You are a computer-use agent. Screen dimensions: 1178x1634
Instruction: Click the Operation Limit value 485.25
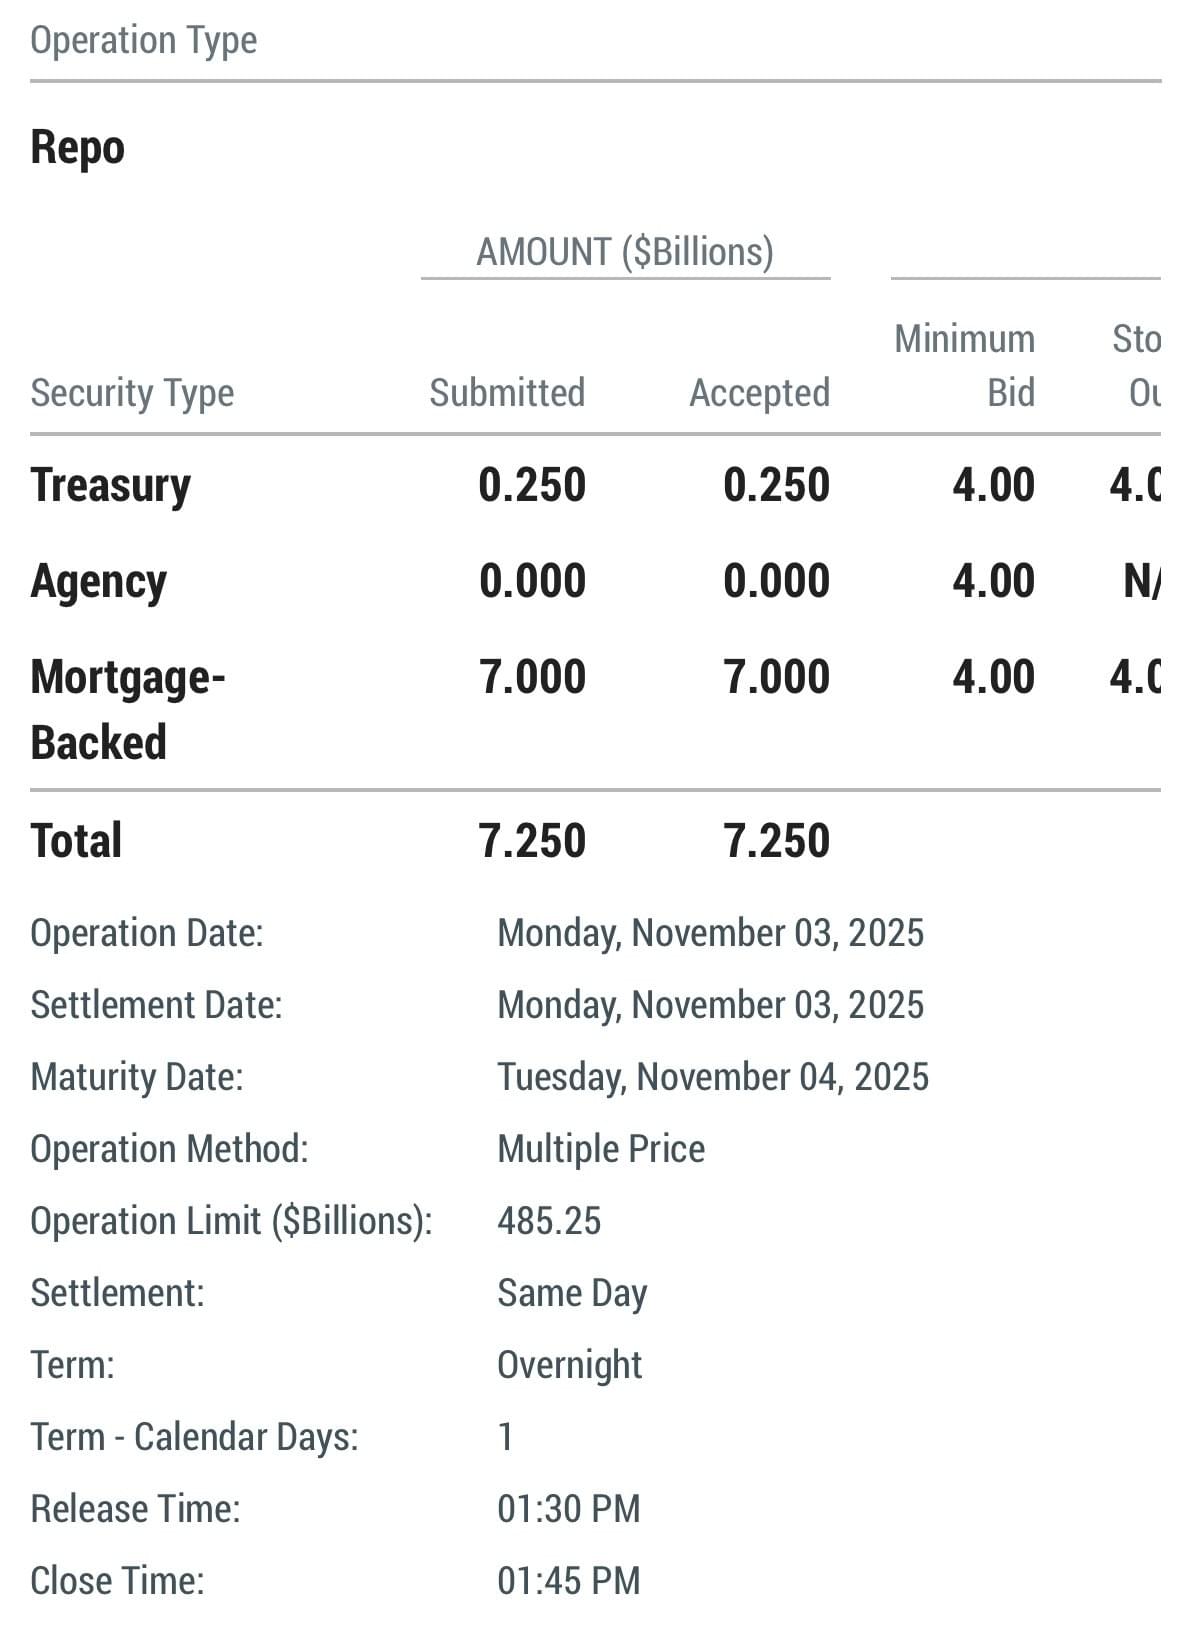point(549,1221)
